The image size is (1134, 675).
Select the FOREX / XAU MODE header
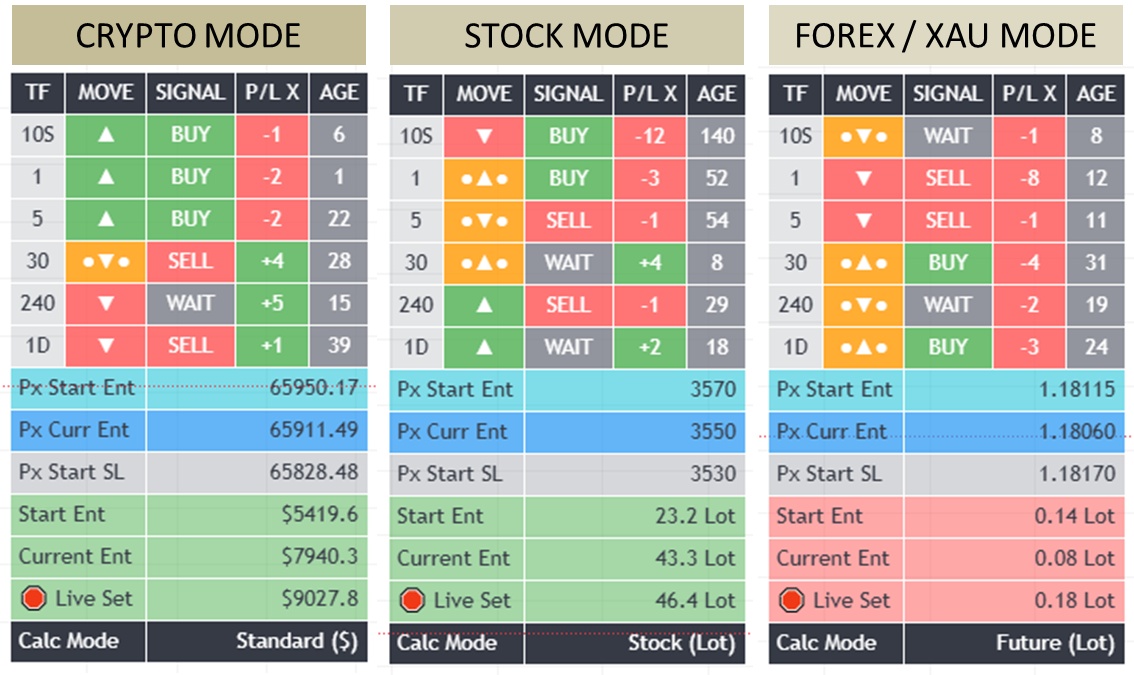[945, 36]
